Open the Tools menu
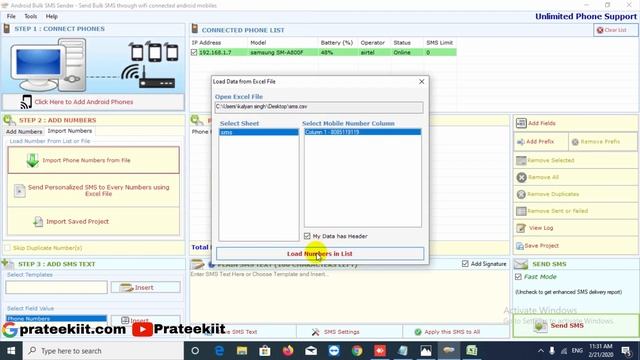 [31, 16]
